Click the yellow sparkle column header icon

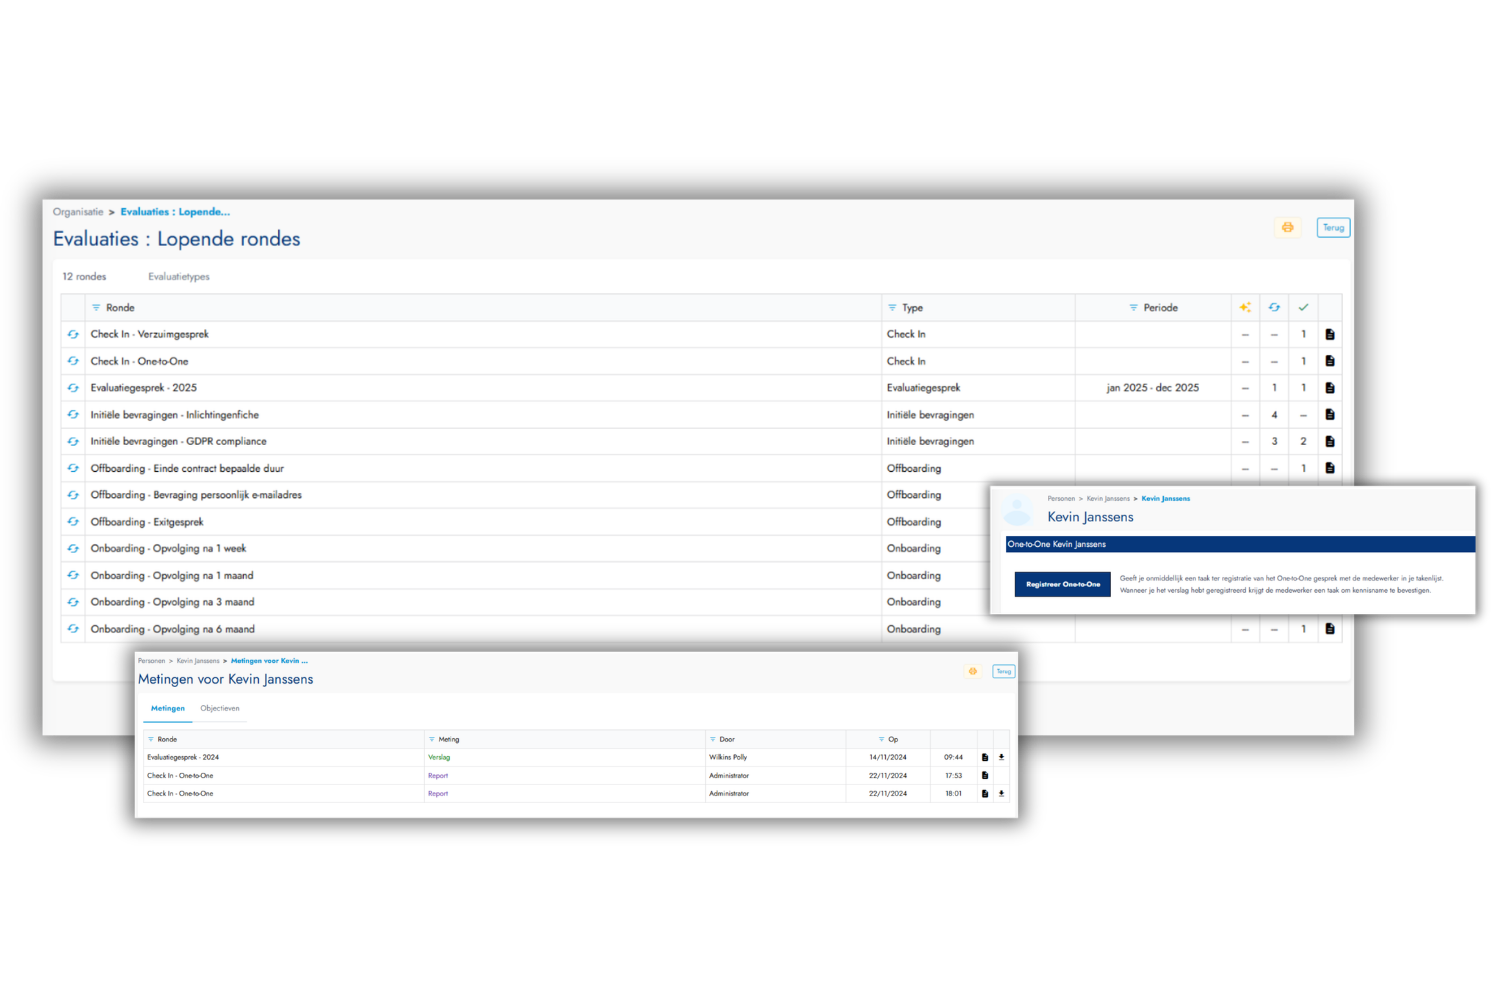[x=1244, y=307]
